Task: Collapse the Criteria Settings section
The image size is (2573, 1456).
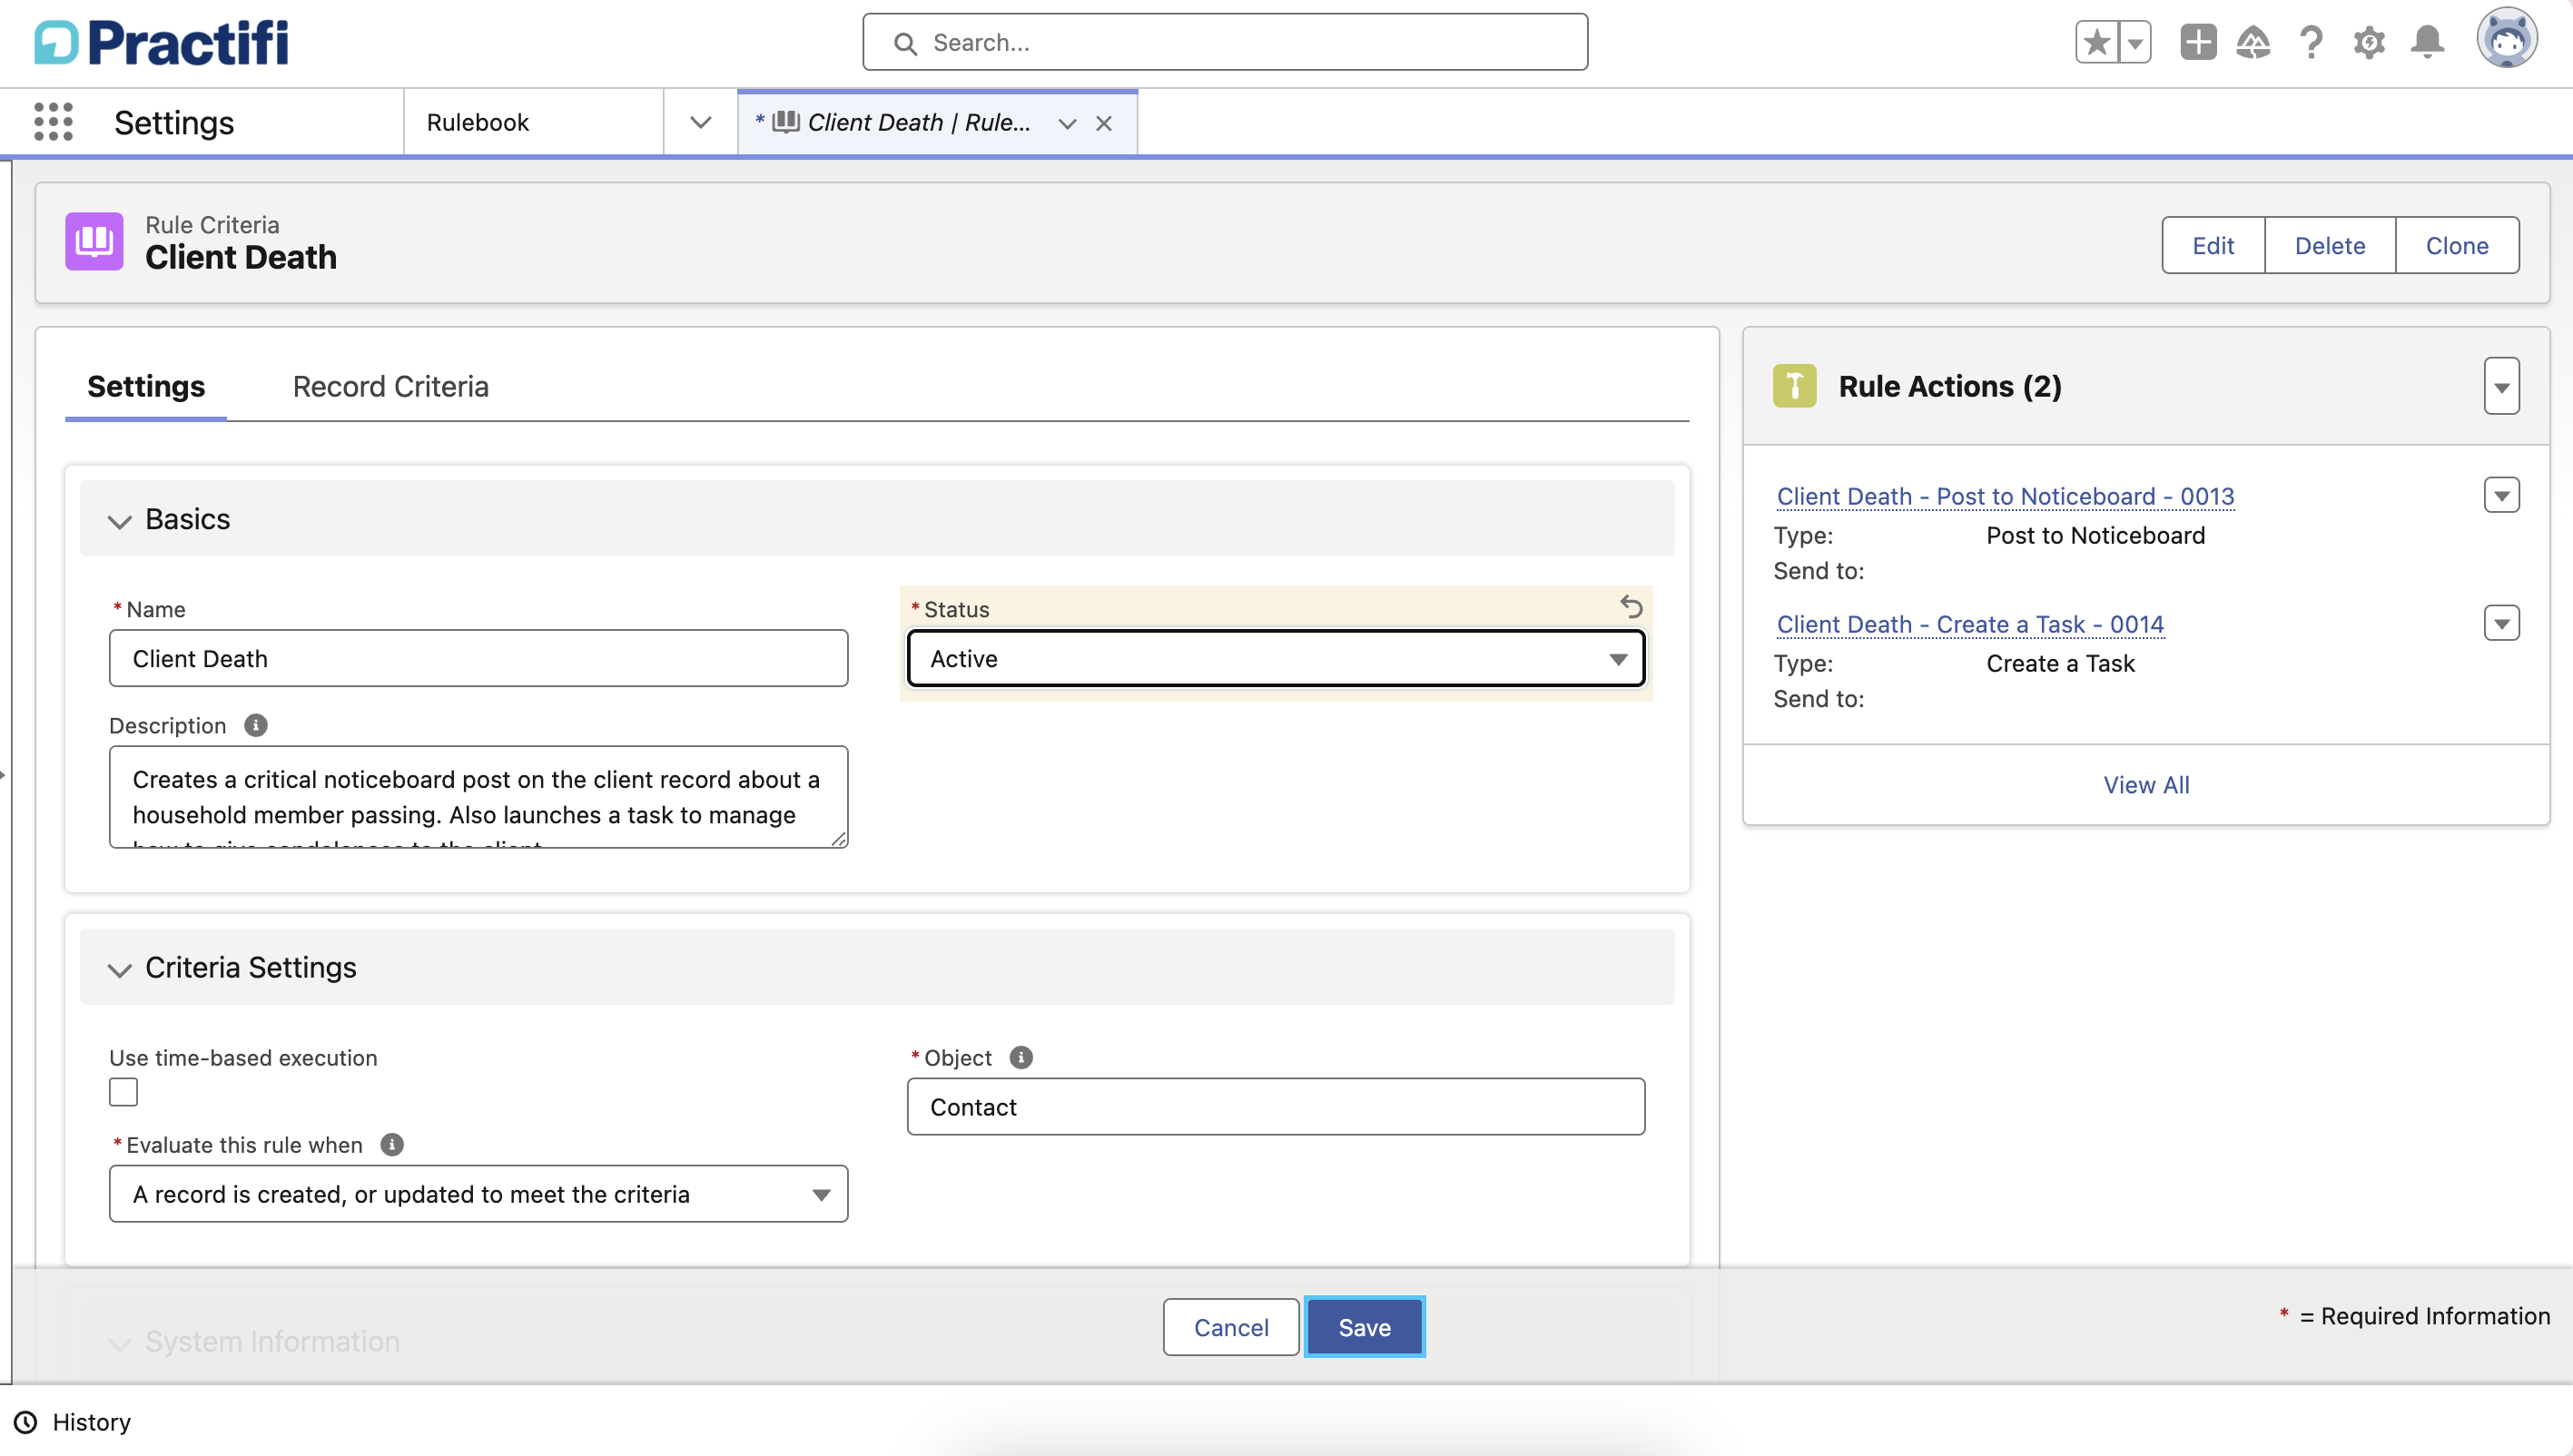Action: [x=120, y=969]
